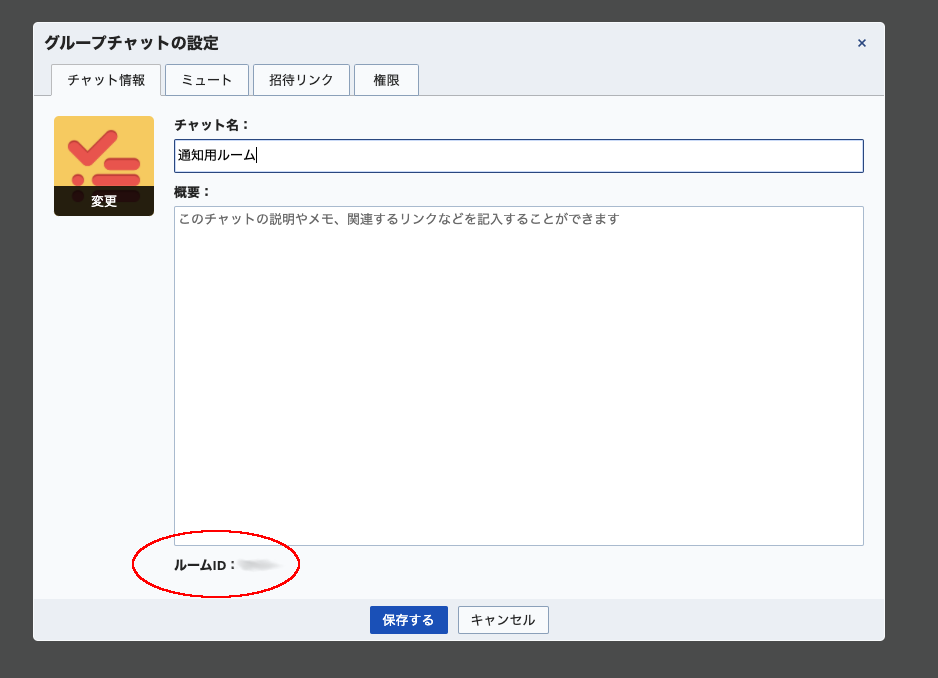The width and height of the screenshot is (938, 678).
Task: Switch to the チャット情報 tab
Action: (x=106, y=80)
